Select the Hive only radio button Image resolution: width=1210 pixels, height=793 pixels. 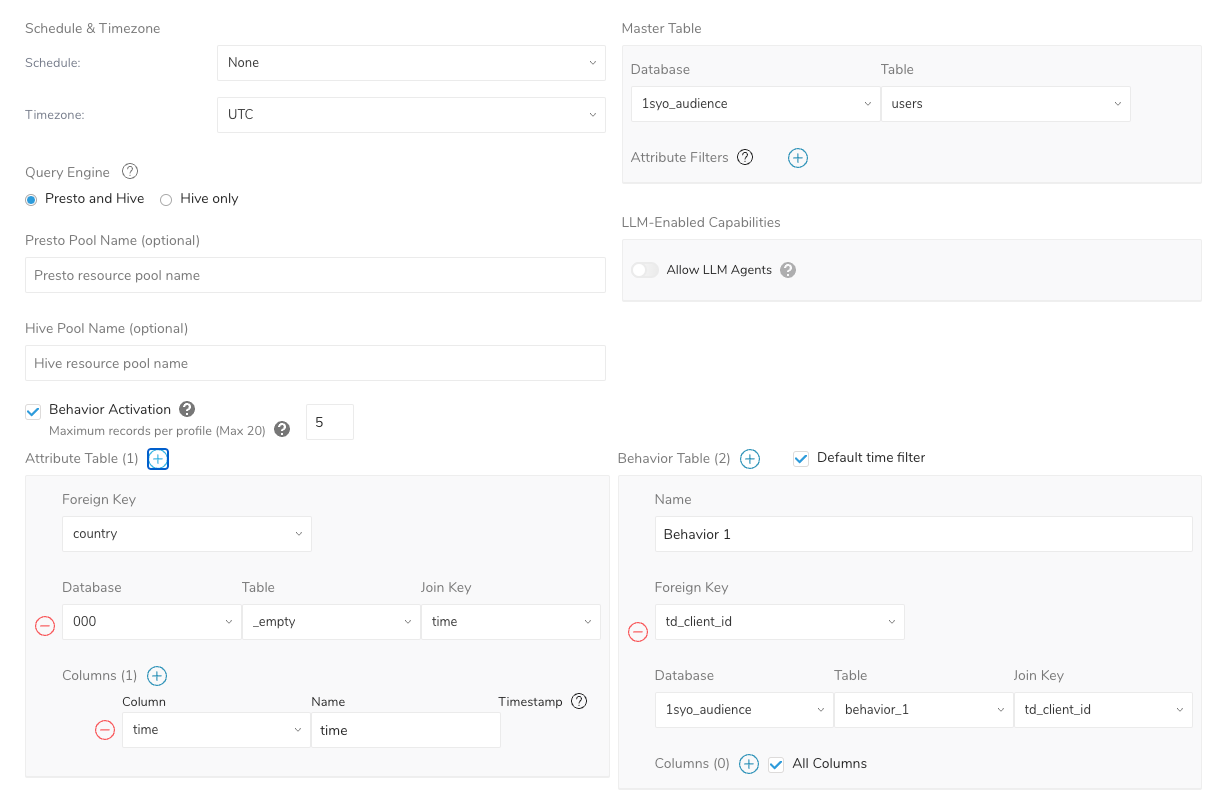pos(166,199)
